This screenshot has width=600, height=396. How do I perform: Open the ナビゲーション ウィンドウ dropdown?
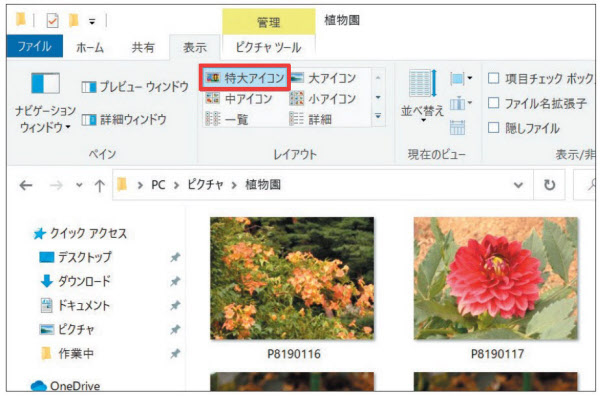(x=45, y=103)
